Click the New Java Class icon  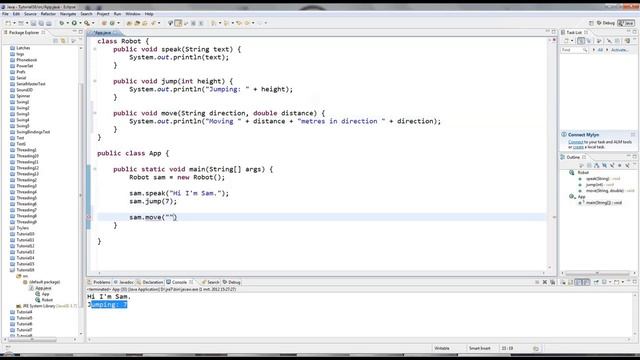(112, 23)
